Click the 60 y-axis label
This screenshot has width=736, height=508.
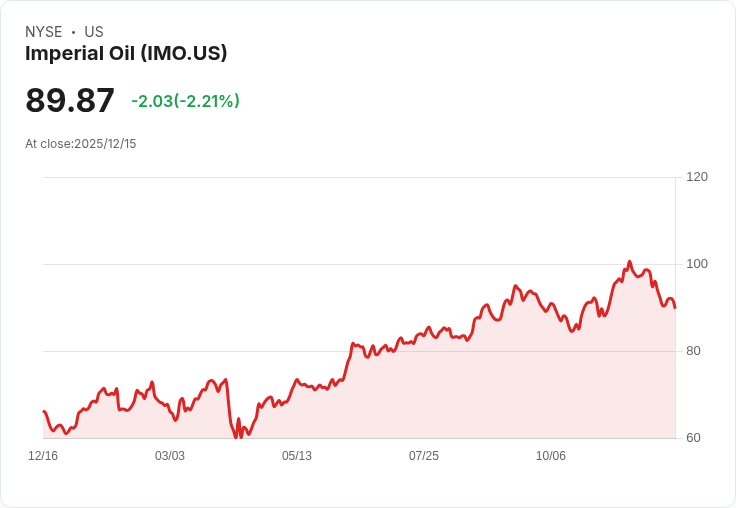pos(693,438)
